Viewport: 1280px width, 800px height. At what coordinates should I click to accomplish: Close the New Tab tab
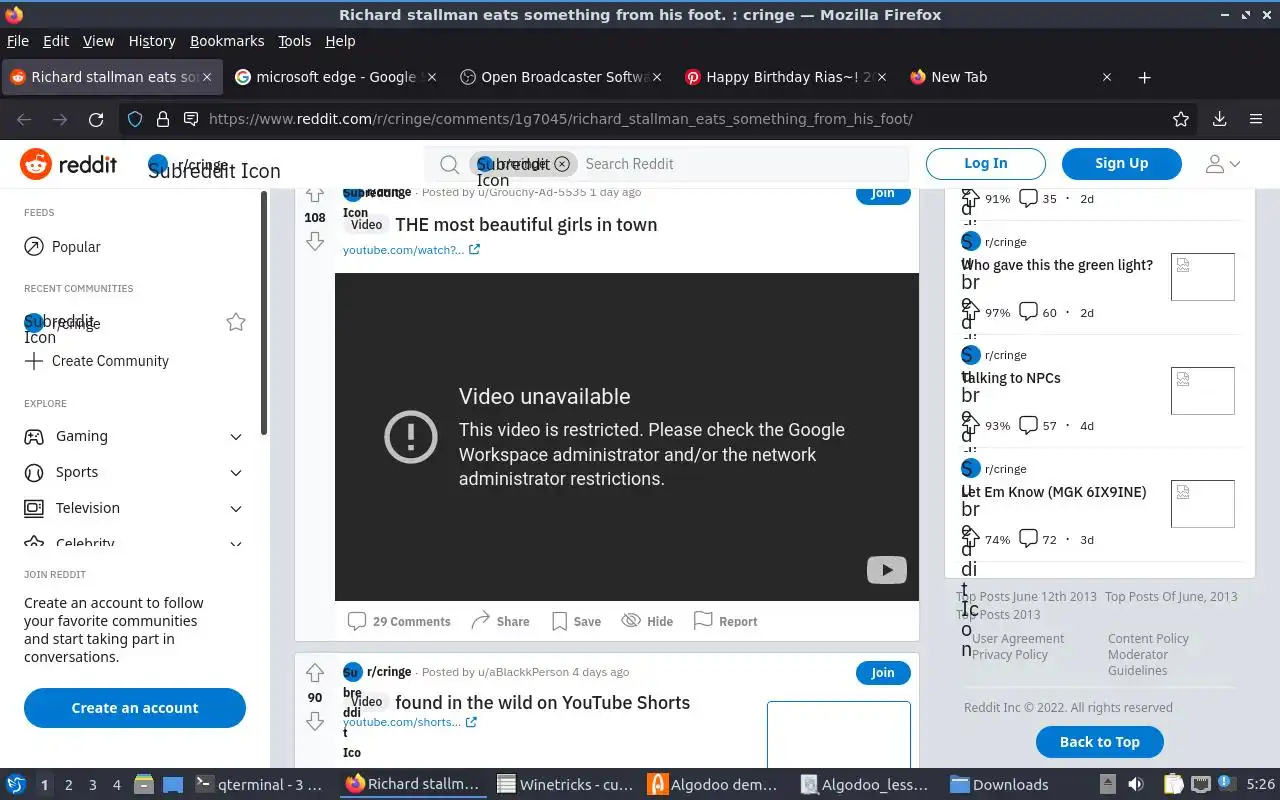[1107, 77]
